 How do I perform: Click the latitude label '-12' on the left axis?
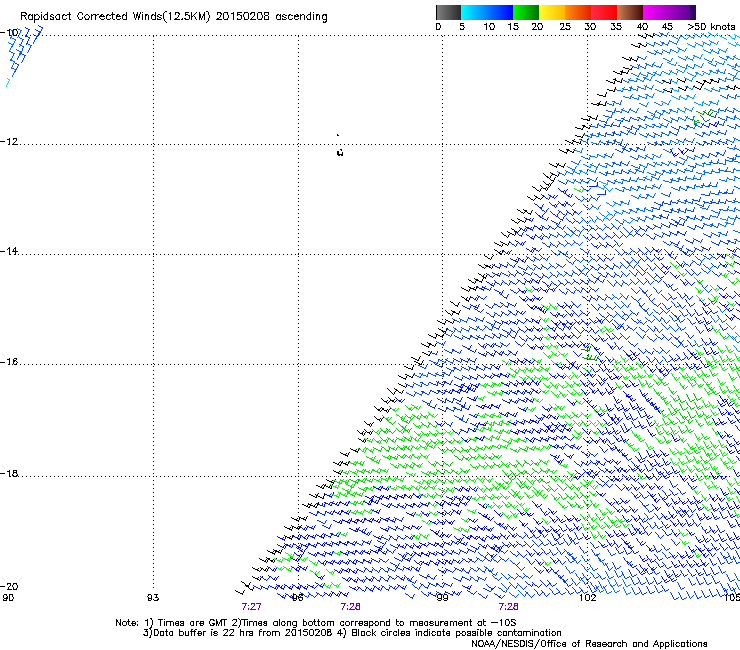click(x=9, y=141)
